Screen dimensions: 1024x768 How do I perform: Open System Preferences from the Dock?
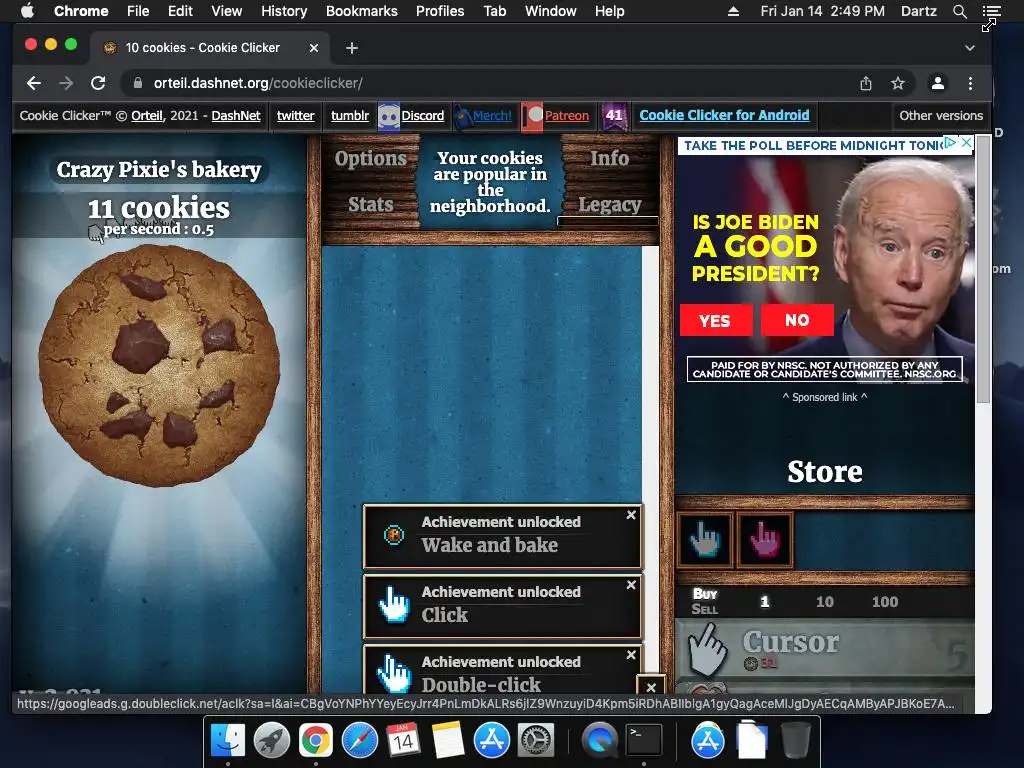[x=536, y=741]
